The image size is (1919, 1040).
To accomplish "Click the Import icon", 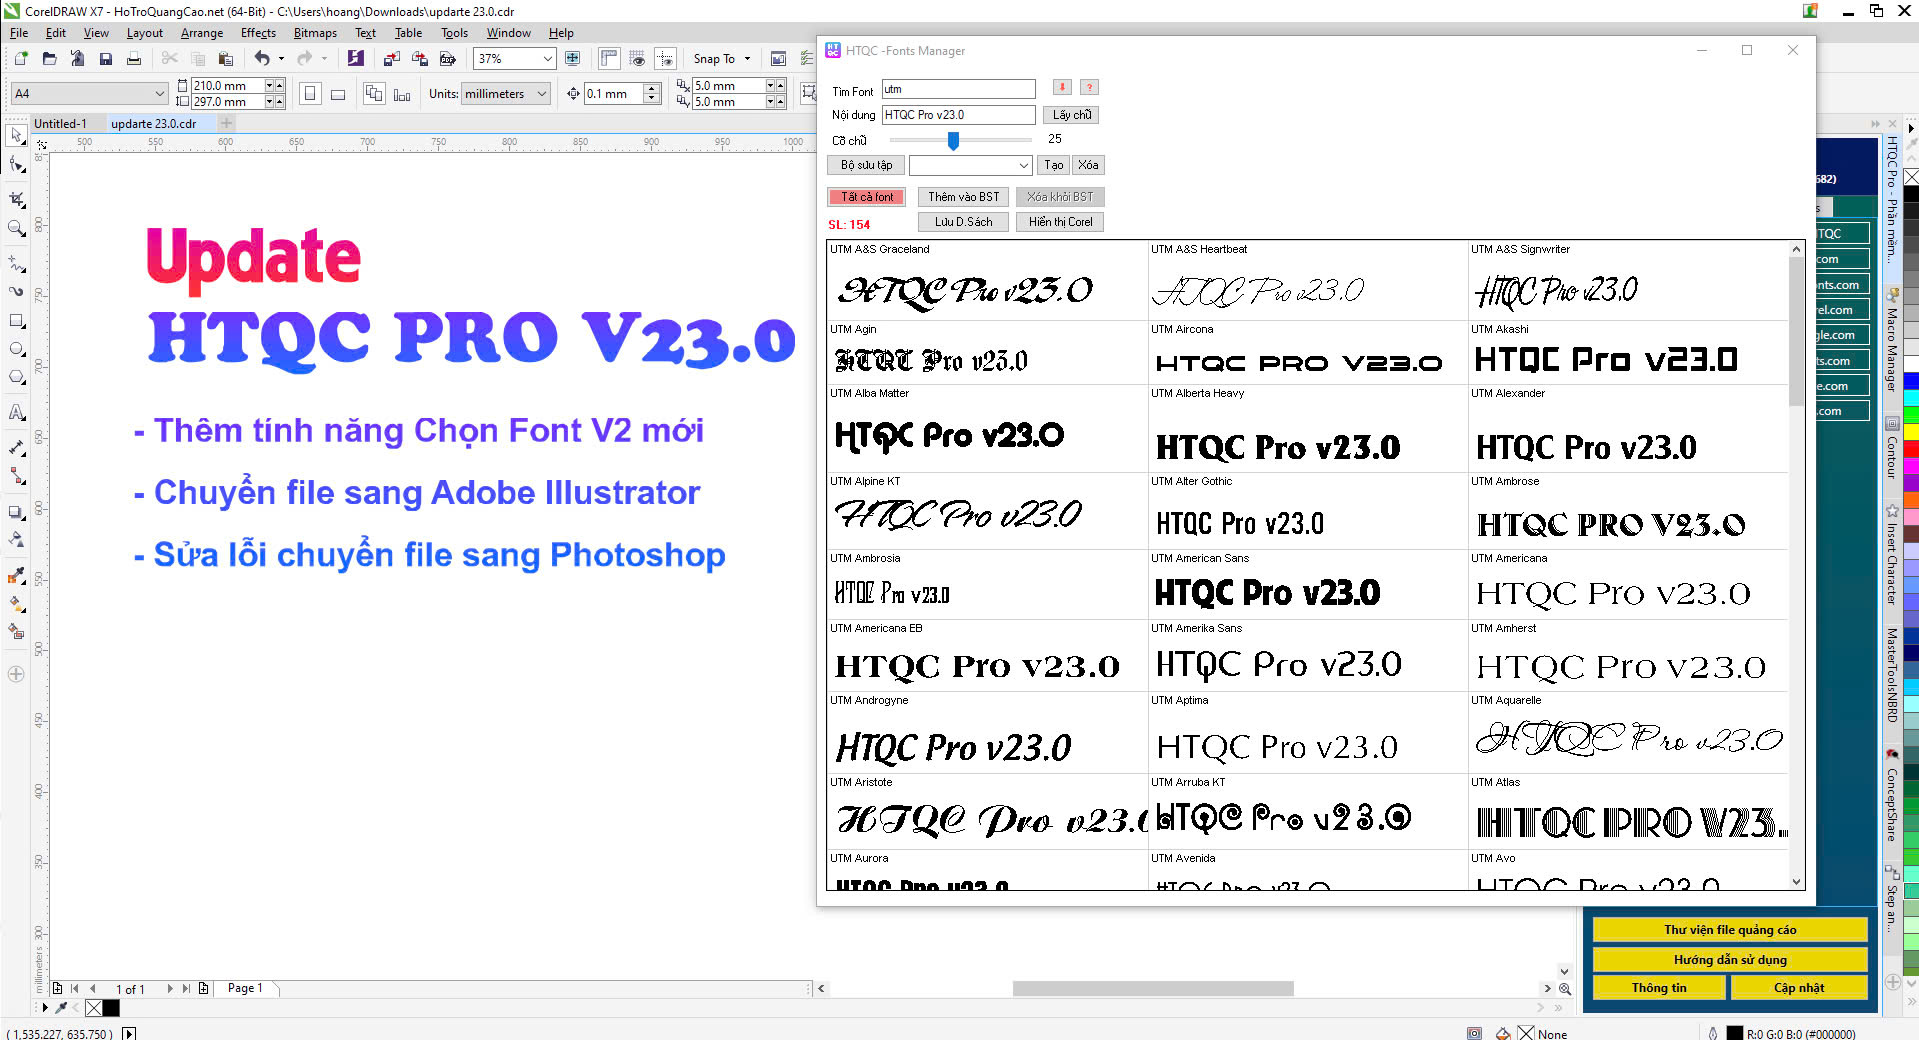I will (x=392, y=59).
